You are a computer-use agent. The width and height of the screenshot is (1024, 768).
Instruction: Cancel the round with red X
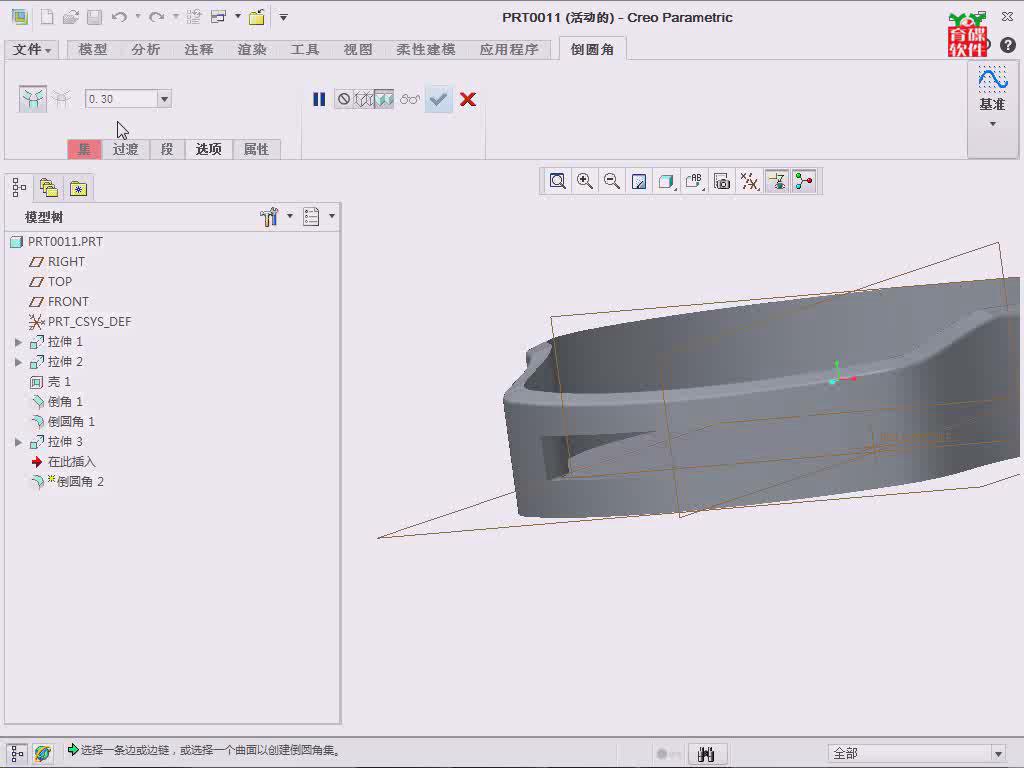(x=468, y=99)
